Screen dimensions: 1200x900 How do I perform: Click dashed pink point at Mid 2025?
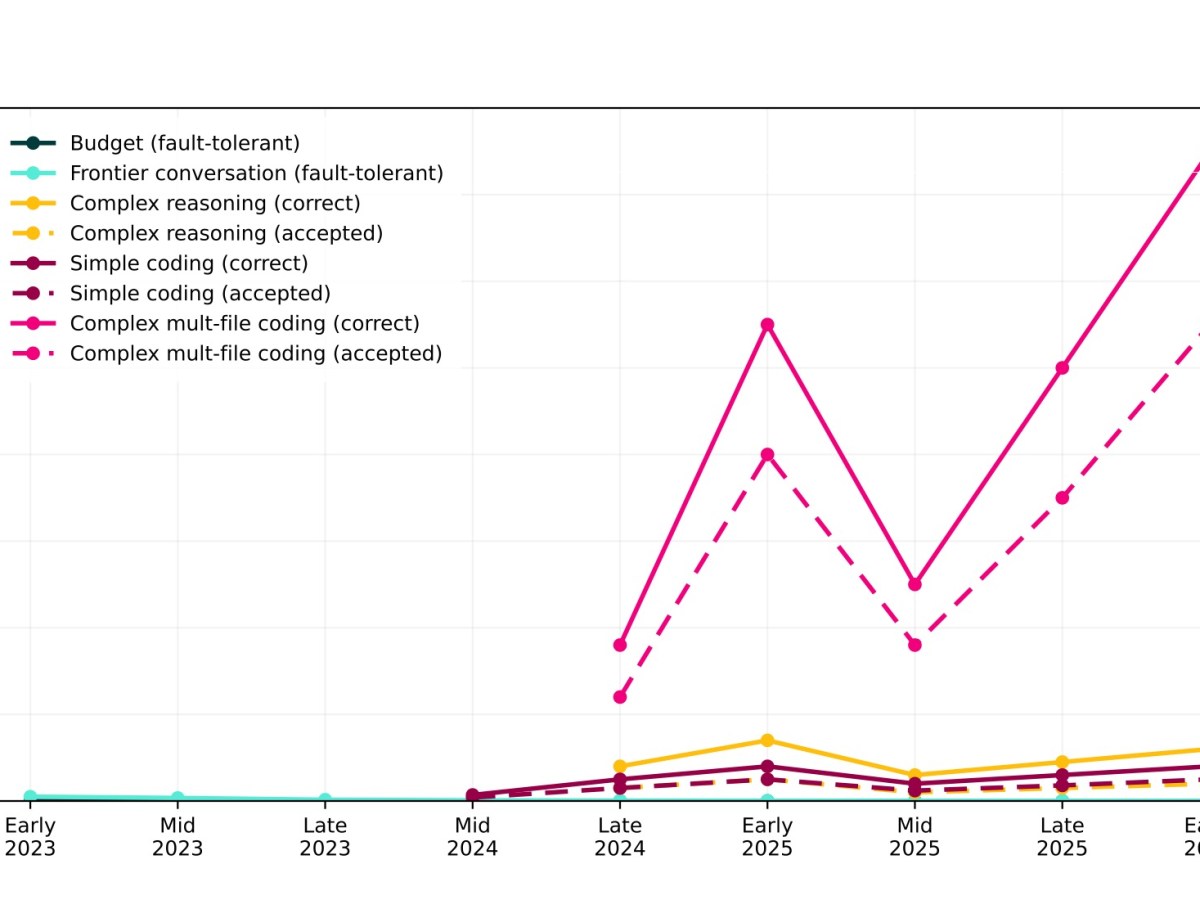pos(915,645)
